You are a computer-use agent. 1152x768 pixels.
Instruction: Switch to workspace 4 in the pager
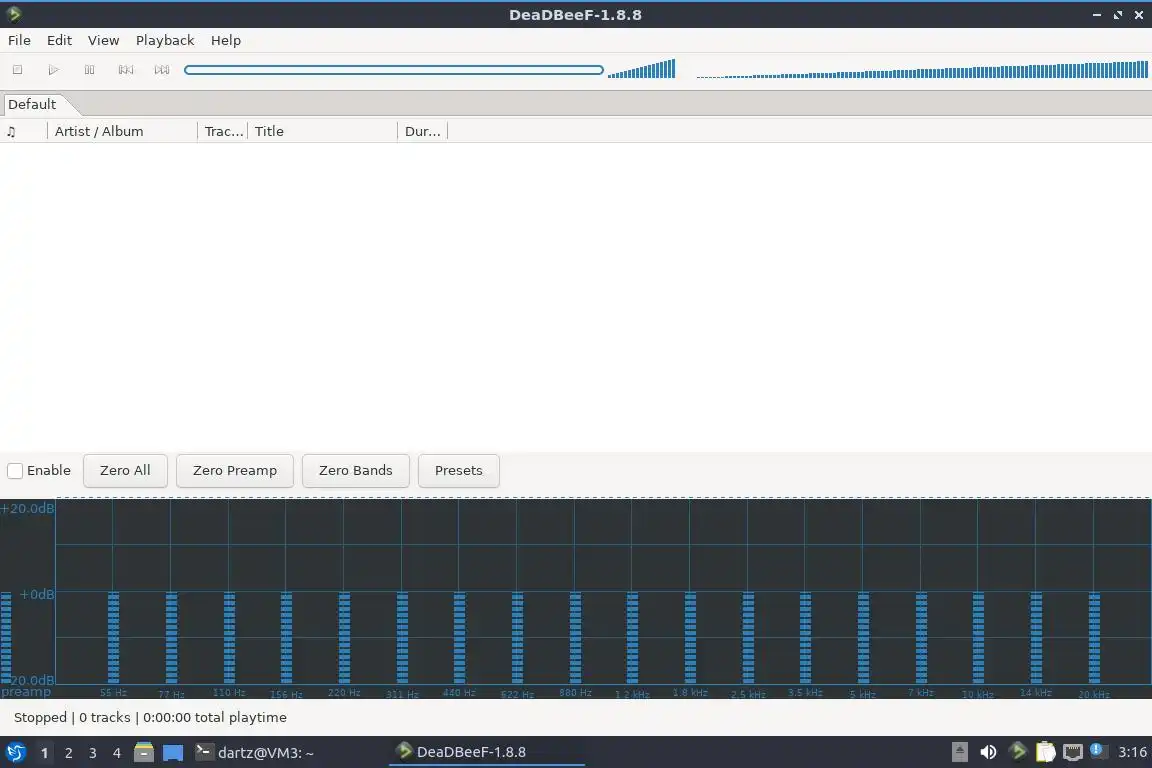coord(116,753)
